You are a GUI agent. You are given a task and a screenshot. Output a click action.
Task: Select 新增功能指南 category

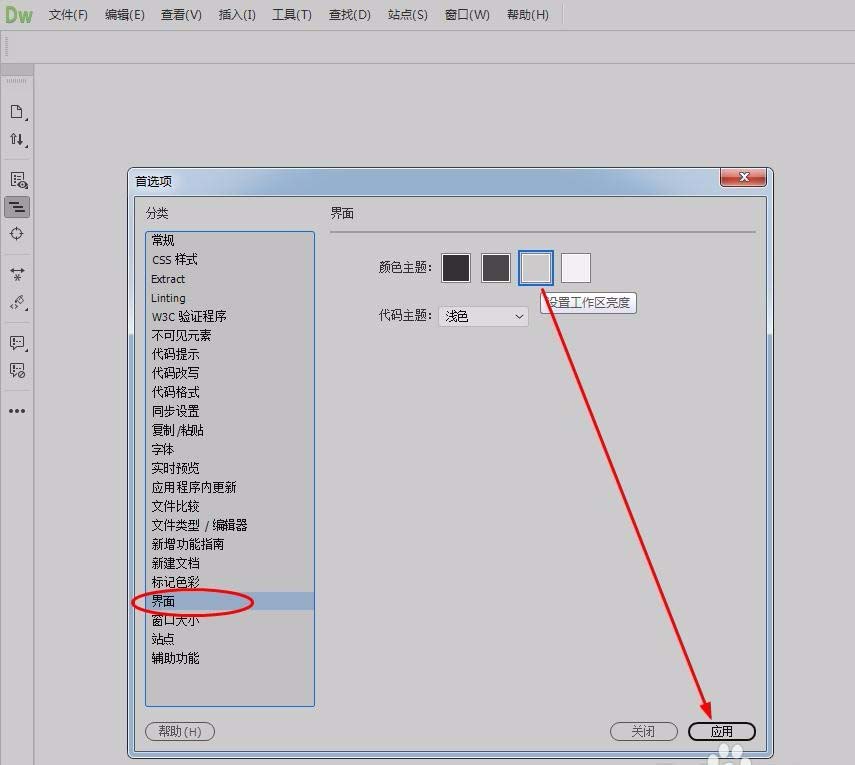pos(230,544)
